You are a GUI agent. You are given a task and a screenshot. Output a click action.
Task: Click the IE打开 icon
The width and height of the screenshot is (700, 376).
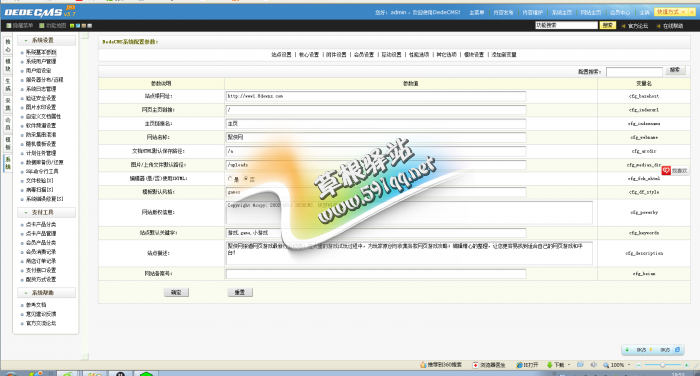[x=519, y=365]
